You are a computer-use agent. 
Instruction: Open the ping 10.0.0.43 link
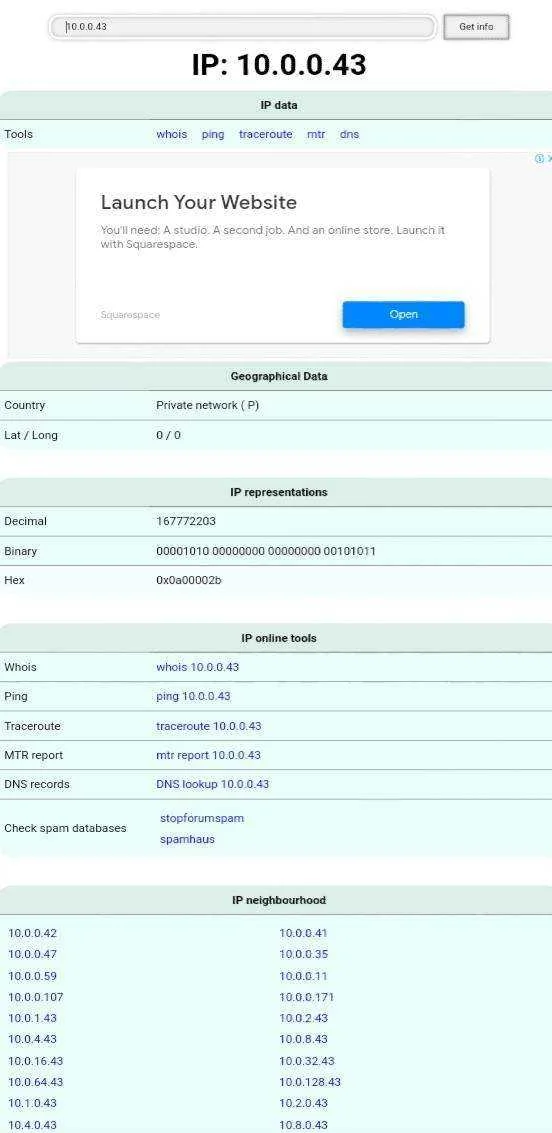pyautogui.click(x=193, y=697)
